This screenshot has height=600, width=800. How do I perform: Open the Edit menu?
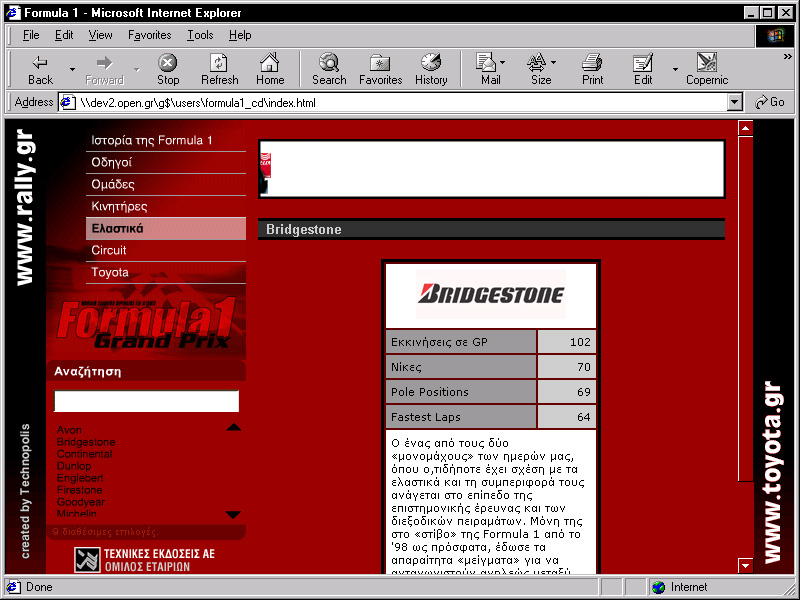point(64,35)
